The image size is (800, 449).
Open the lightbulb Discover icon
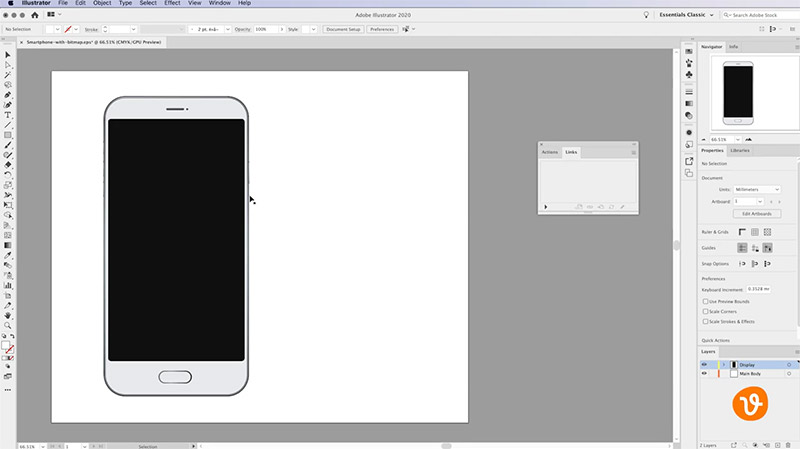pyautogui.click(x=646, y=15)
